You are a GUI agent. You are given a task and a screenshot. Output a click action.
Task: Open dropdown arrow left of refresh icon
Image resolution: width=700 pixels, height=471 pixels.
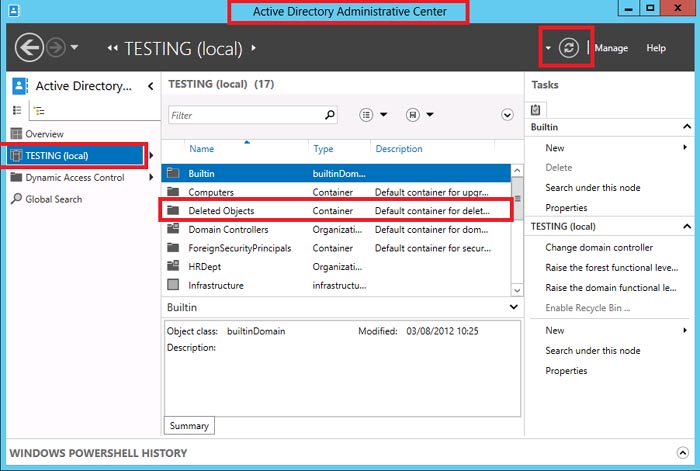tap(548, 48)
